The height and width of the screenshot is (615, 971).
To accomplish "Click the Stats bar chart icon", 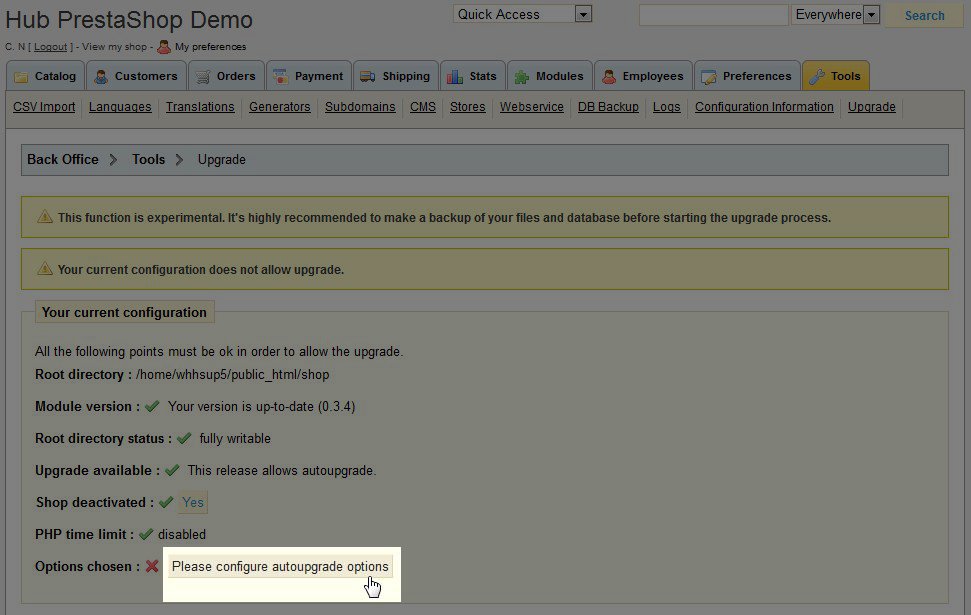I will point(454,77).
